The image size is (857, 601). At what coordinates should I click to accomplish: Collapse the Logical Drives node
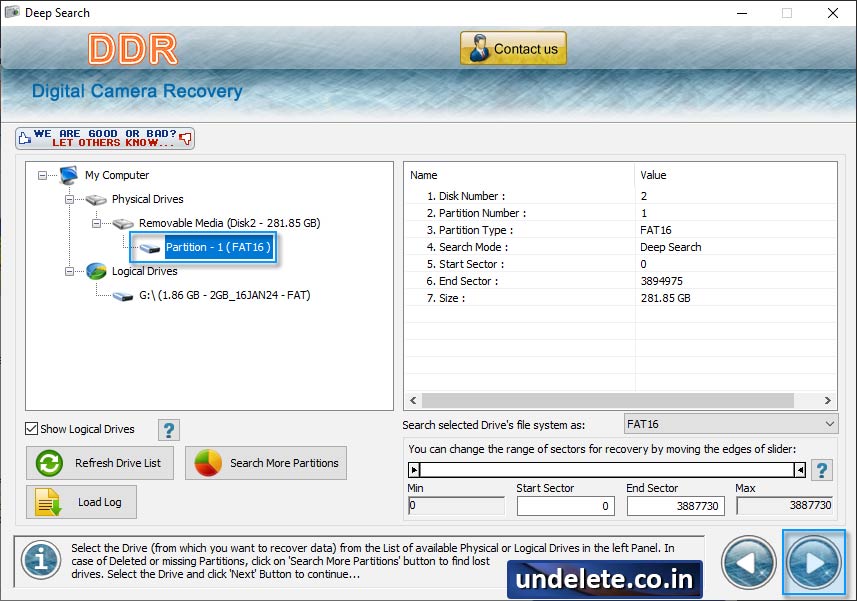point(69,272)
